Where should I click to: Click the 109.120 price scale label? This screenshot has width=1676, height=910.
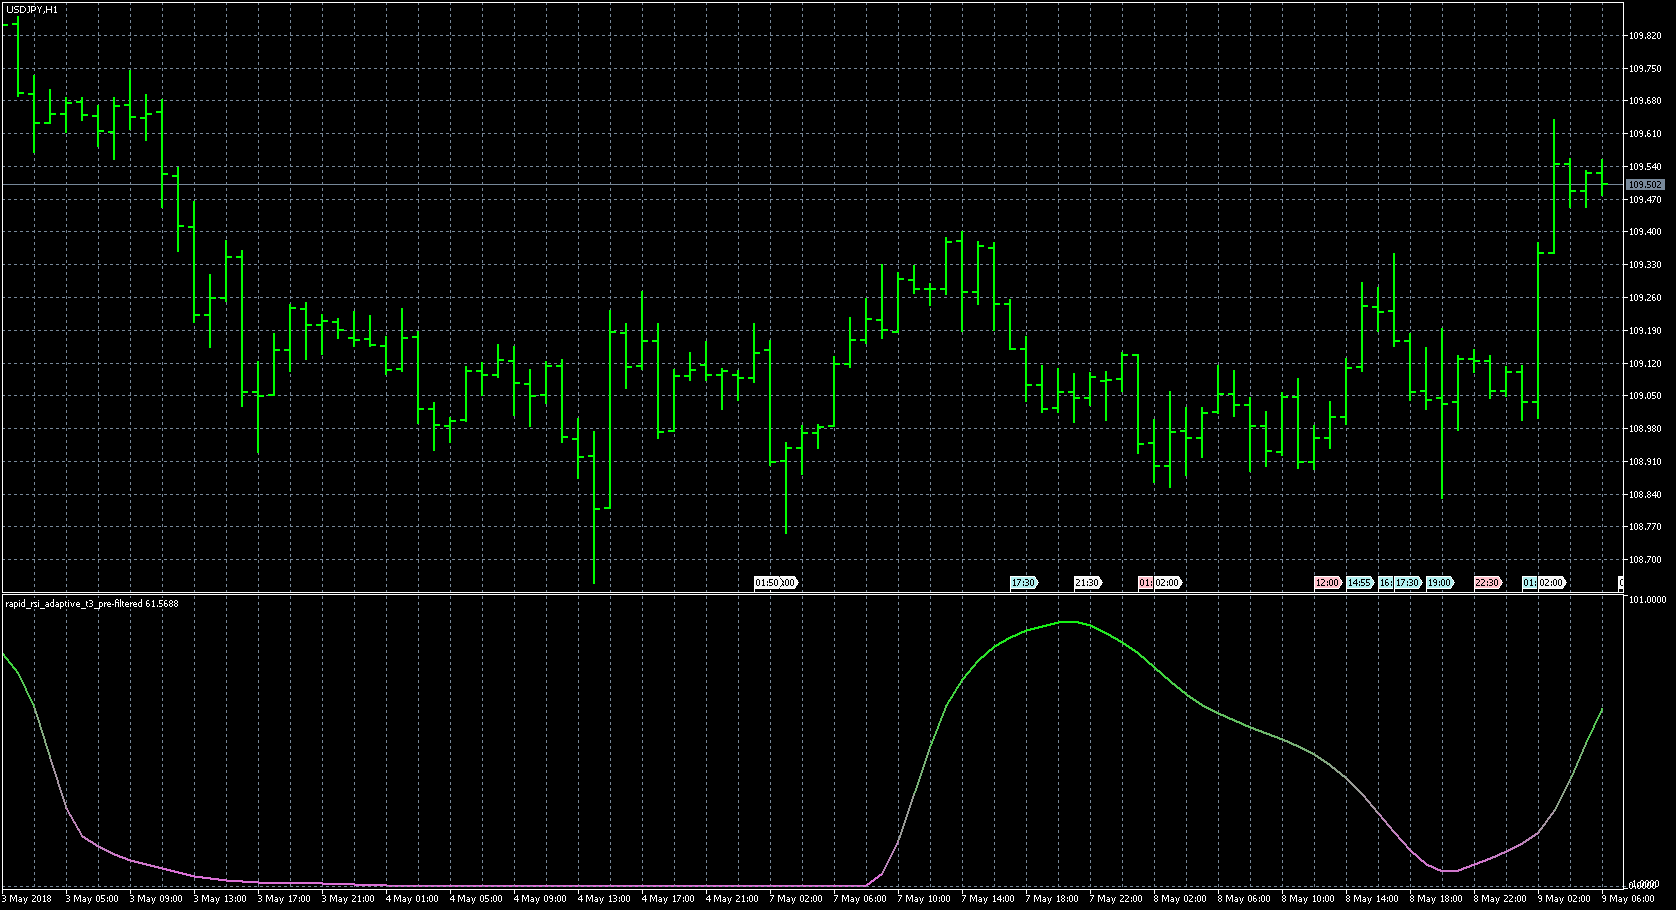[x=1645, y=364]
